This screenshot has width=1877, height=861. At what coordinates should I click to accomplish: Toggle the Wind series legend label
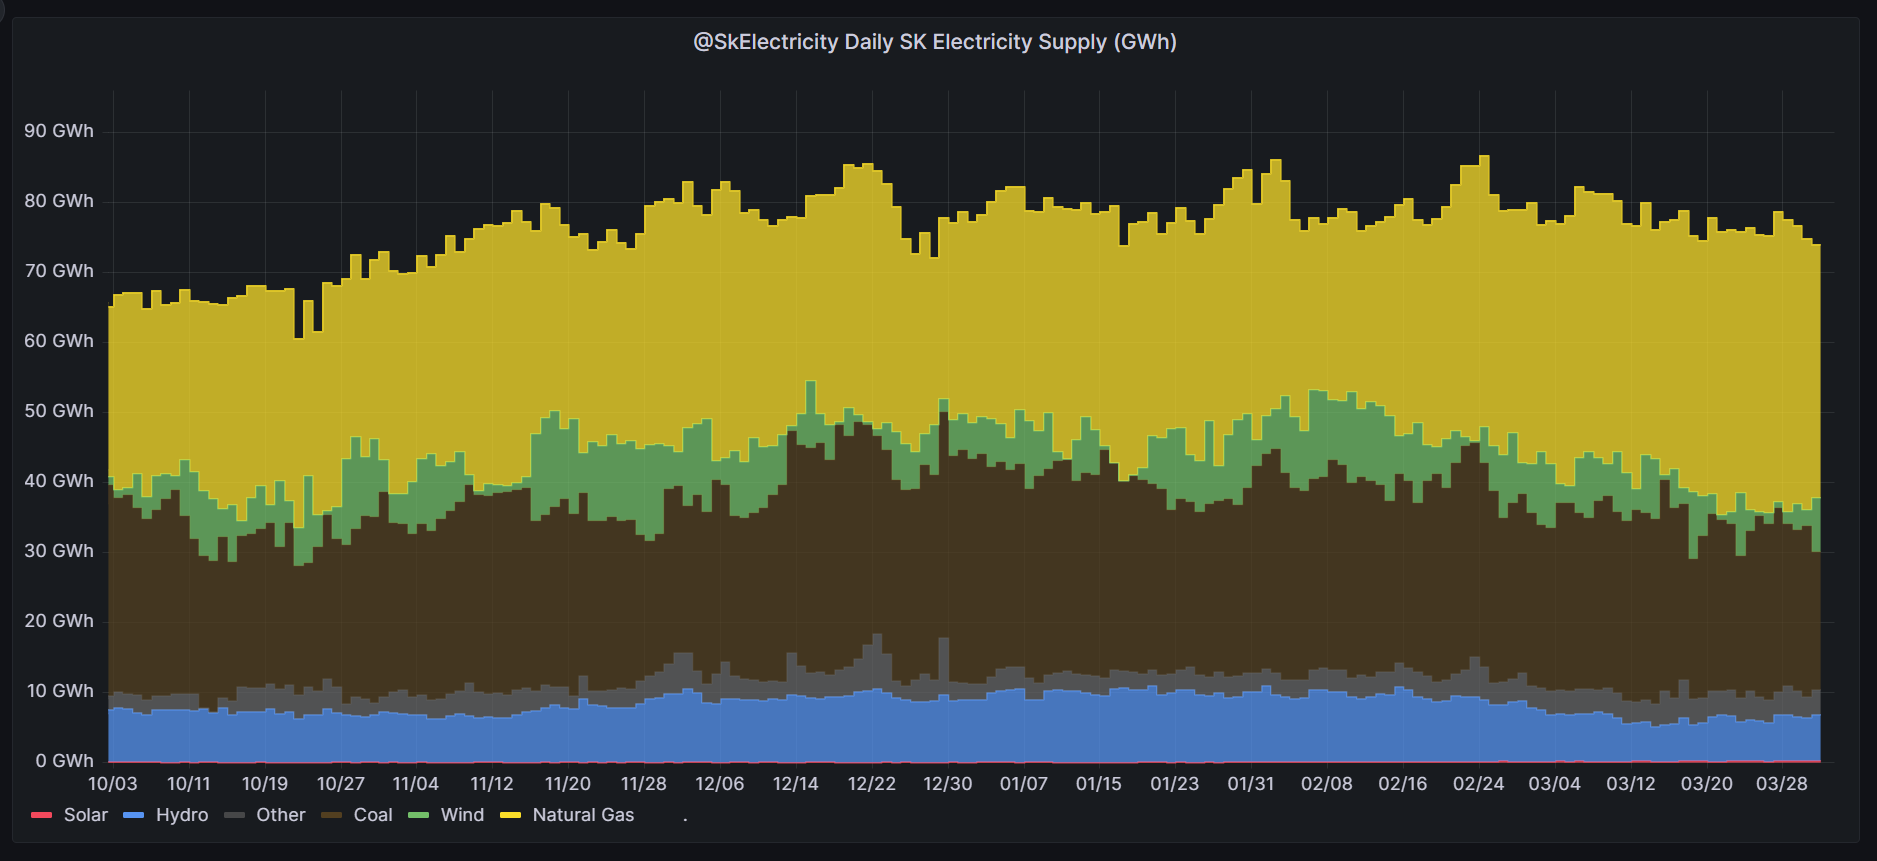point(462,815)
